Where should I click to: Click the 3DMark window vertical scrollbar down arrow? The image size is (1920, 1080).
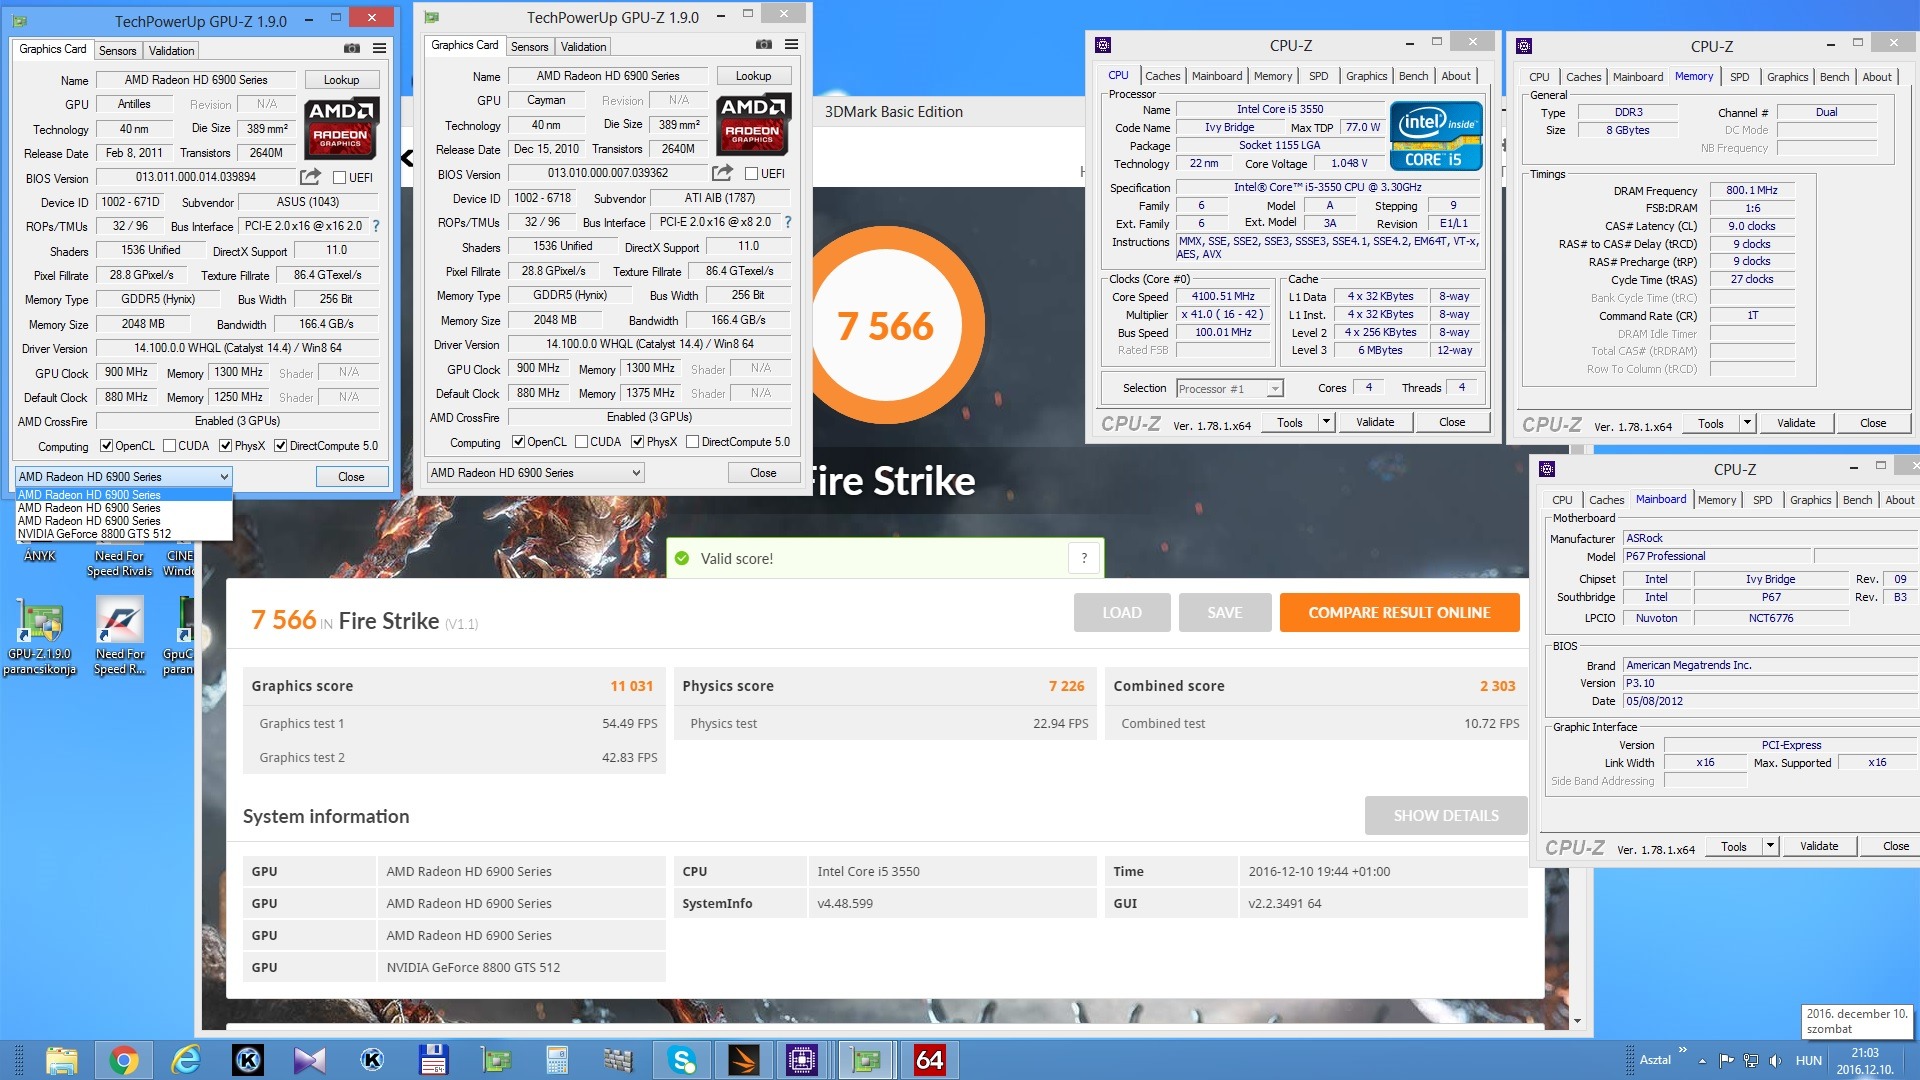(x=1577, y=1022)
